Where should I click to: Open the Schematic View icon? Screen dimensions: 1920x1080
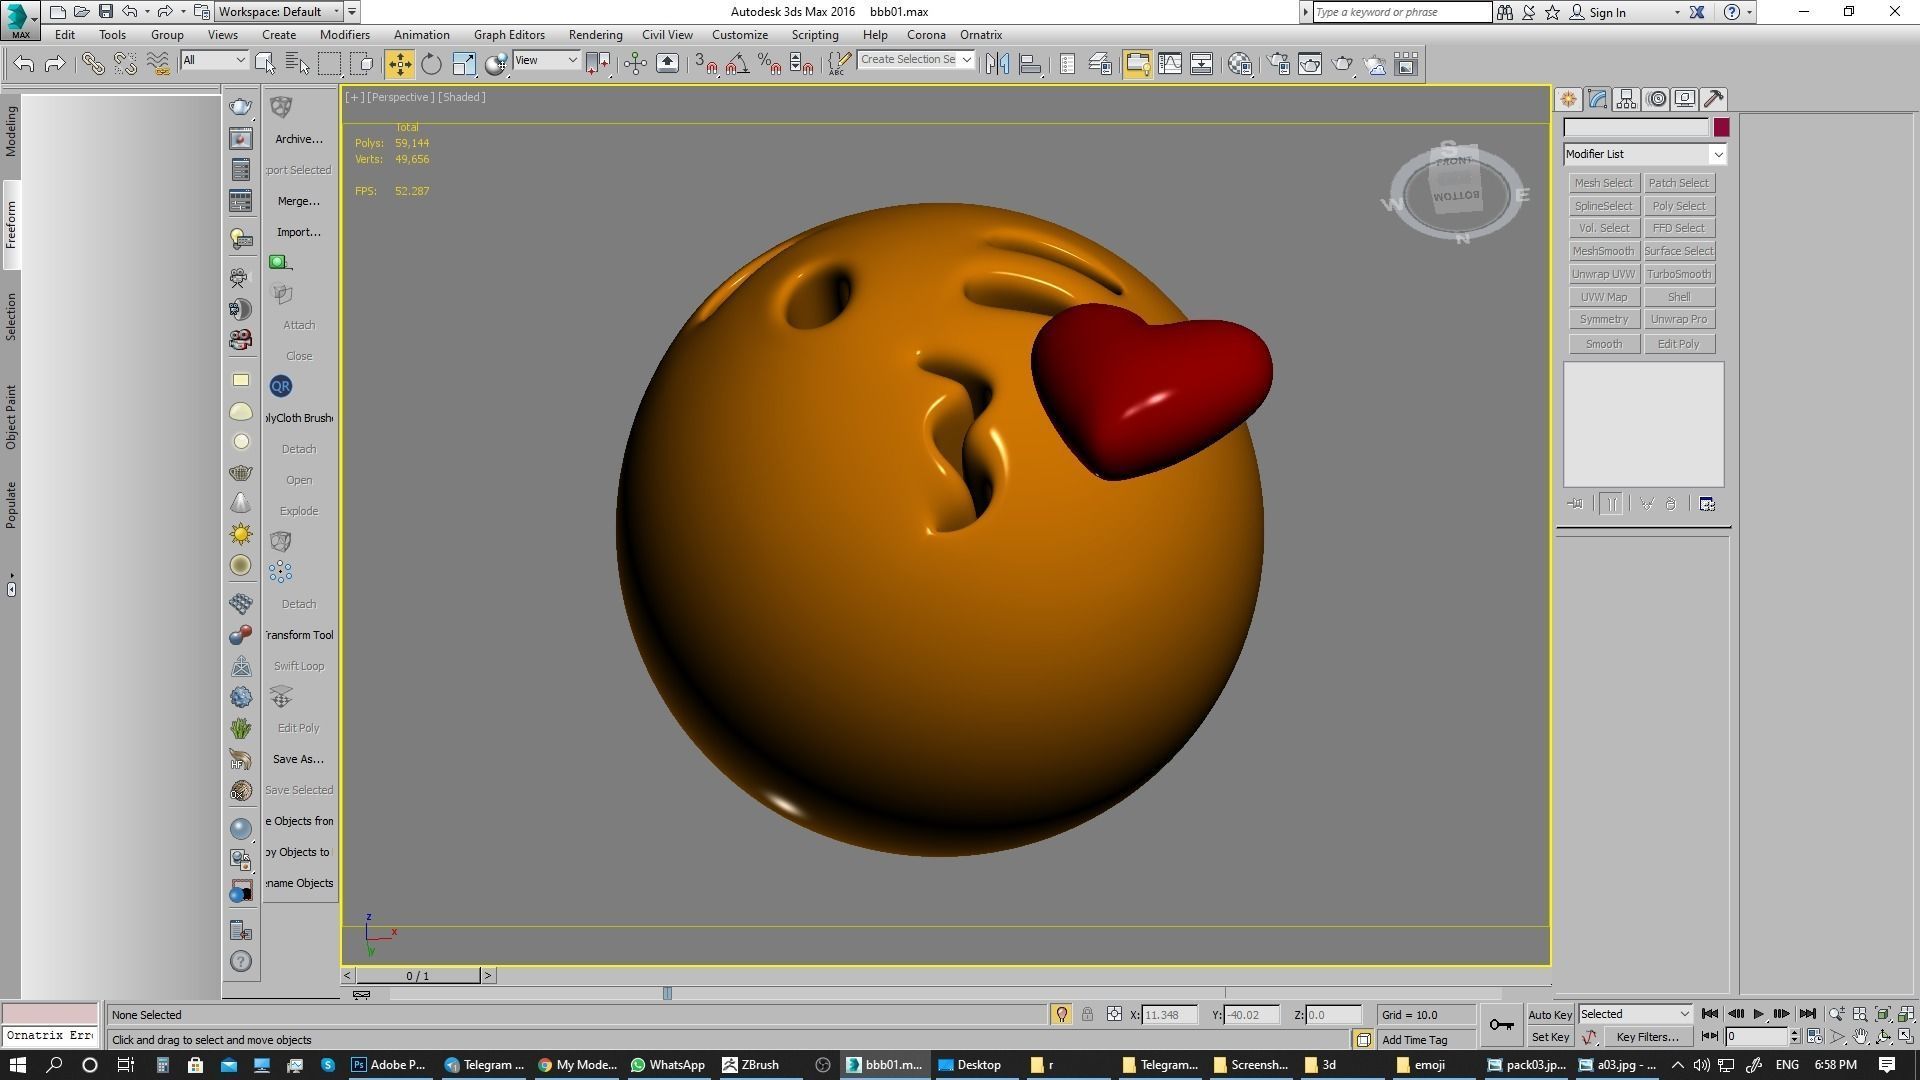(x=1201, y=64)
